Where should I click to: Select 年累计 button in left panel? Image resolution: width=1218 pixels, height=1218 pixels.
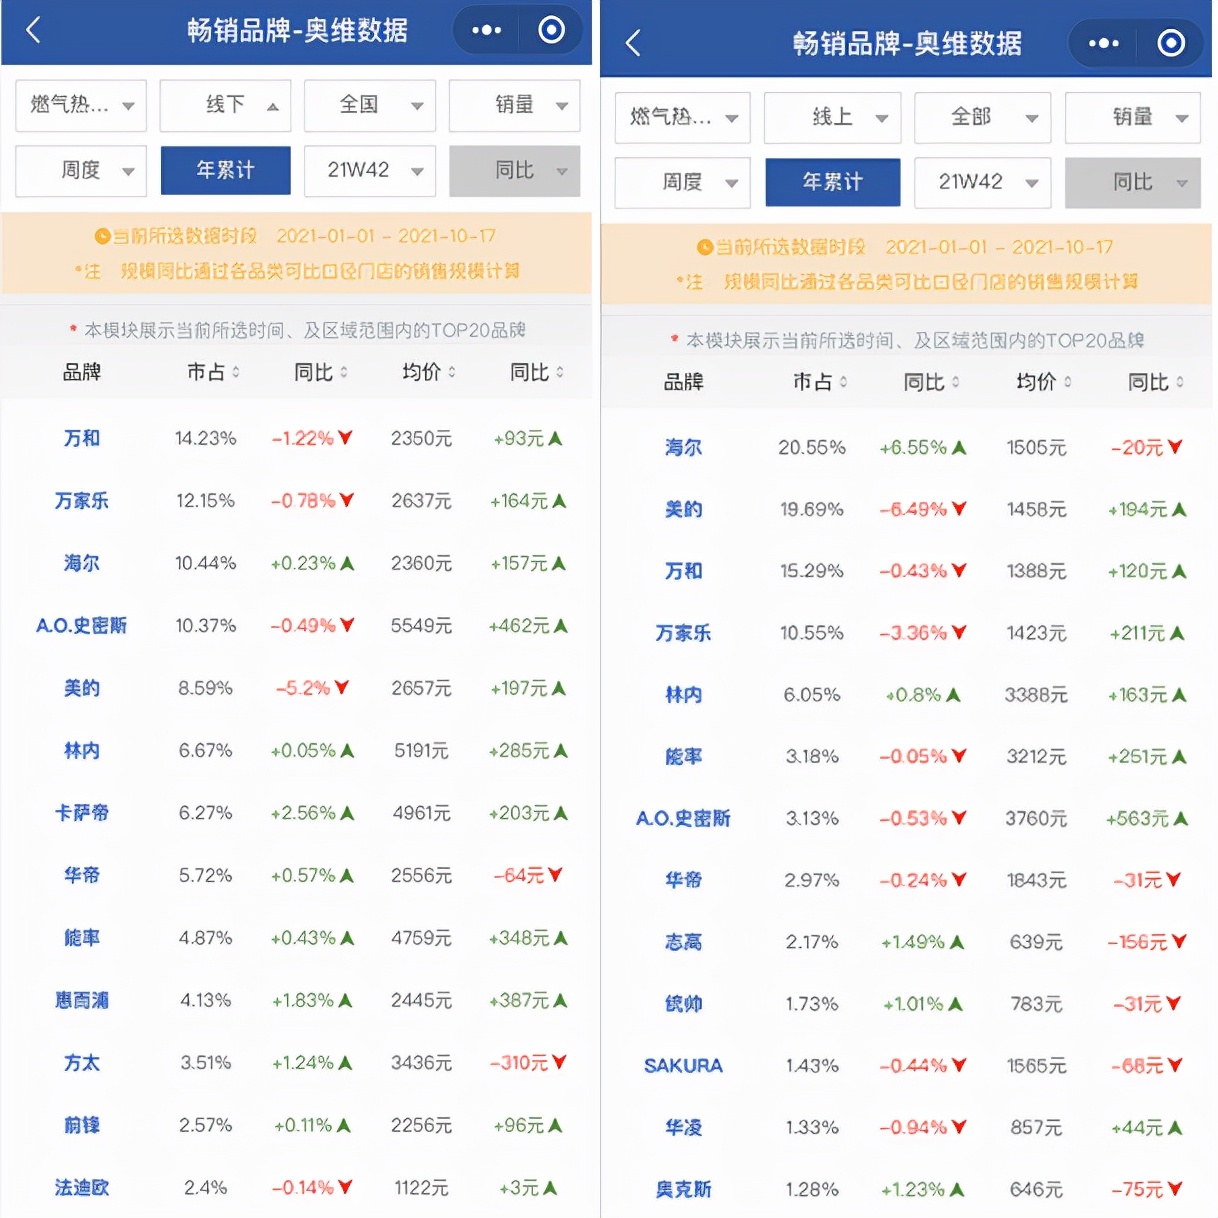(x=226, y=171)
